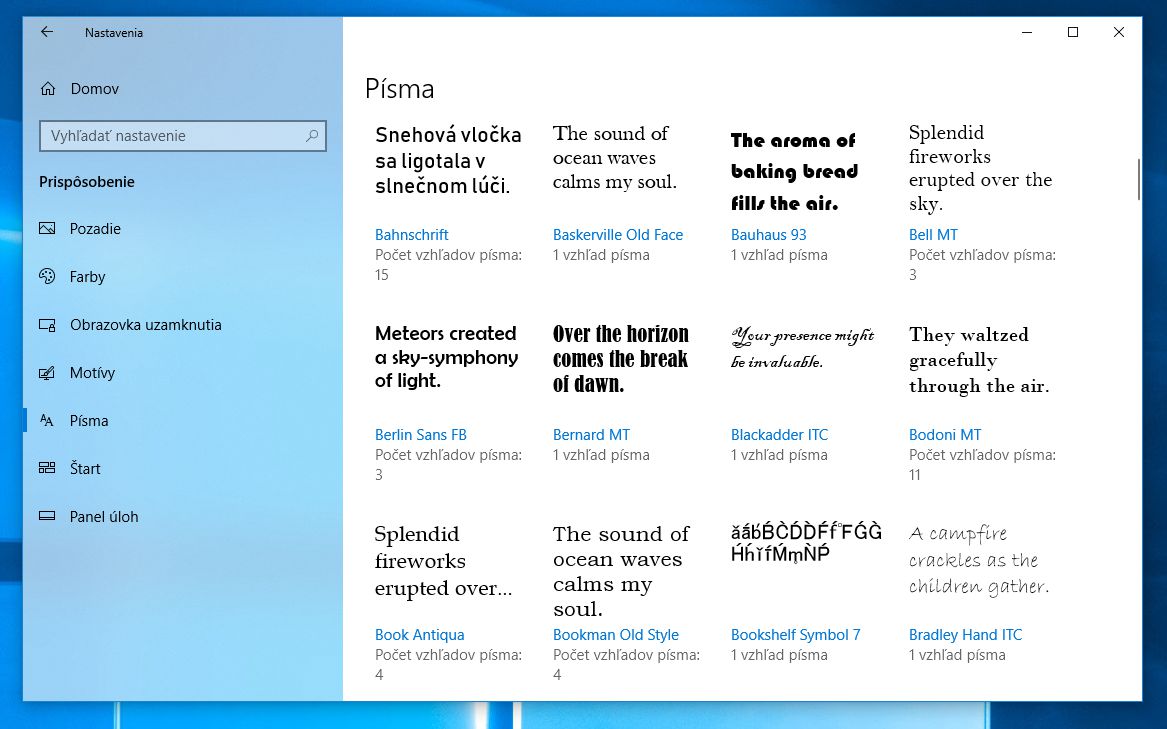
Task: Click the Pozadie picture icon
Action: [x=47, y=229]
